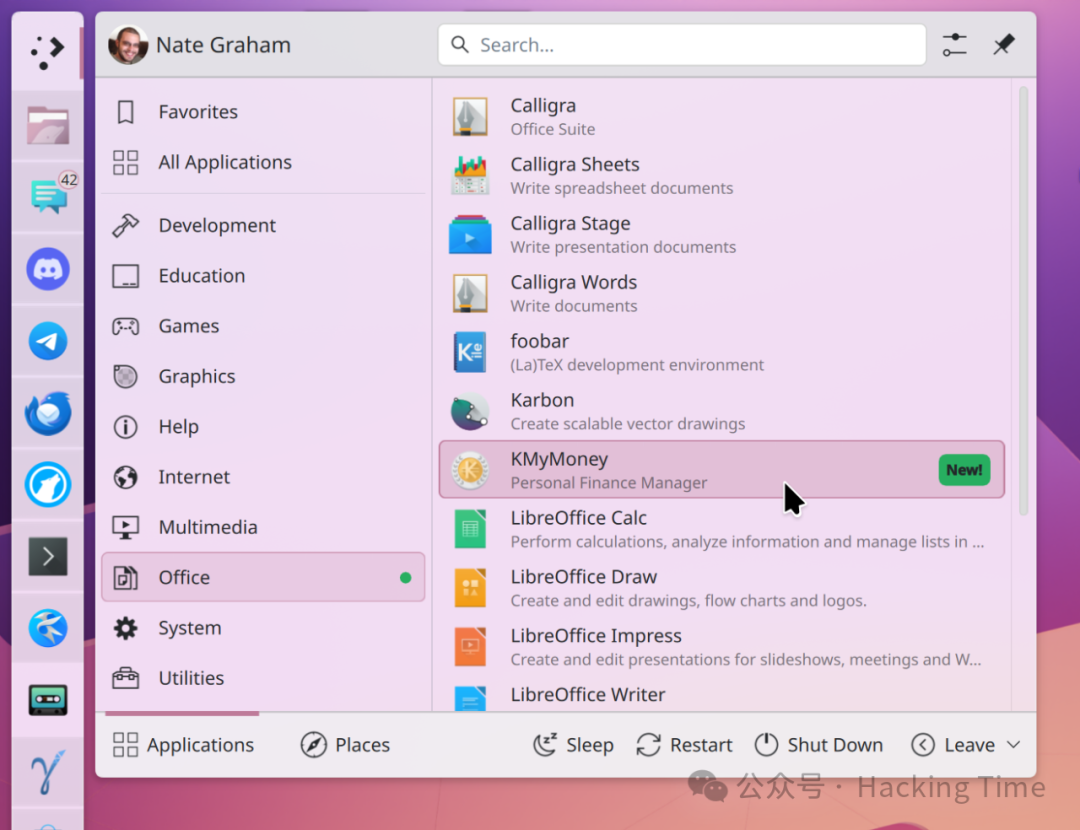1080x830 pixels.
Task: Expand the Leave options arrow
Action: [x=1013, y=745]
